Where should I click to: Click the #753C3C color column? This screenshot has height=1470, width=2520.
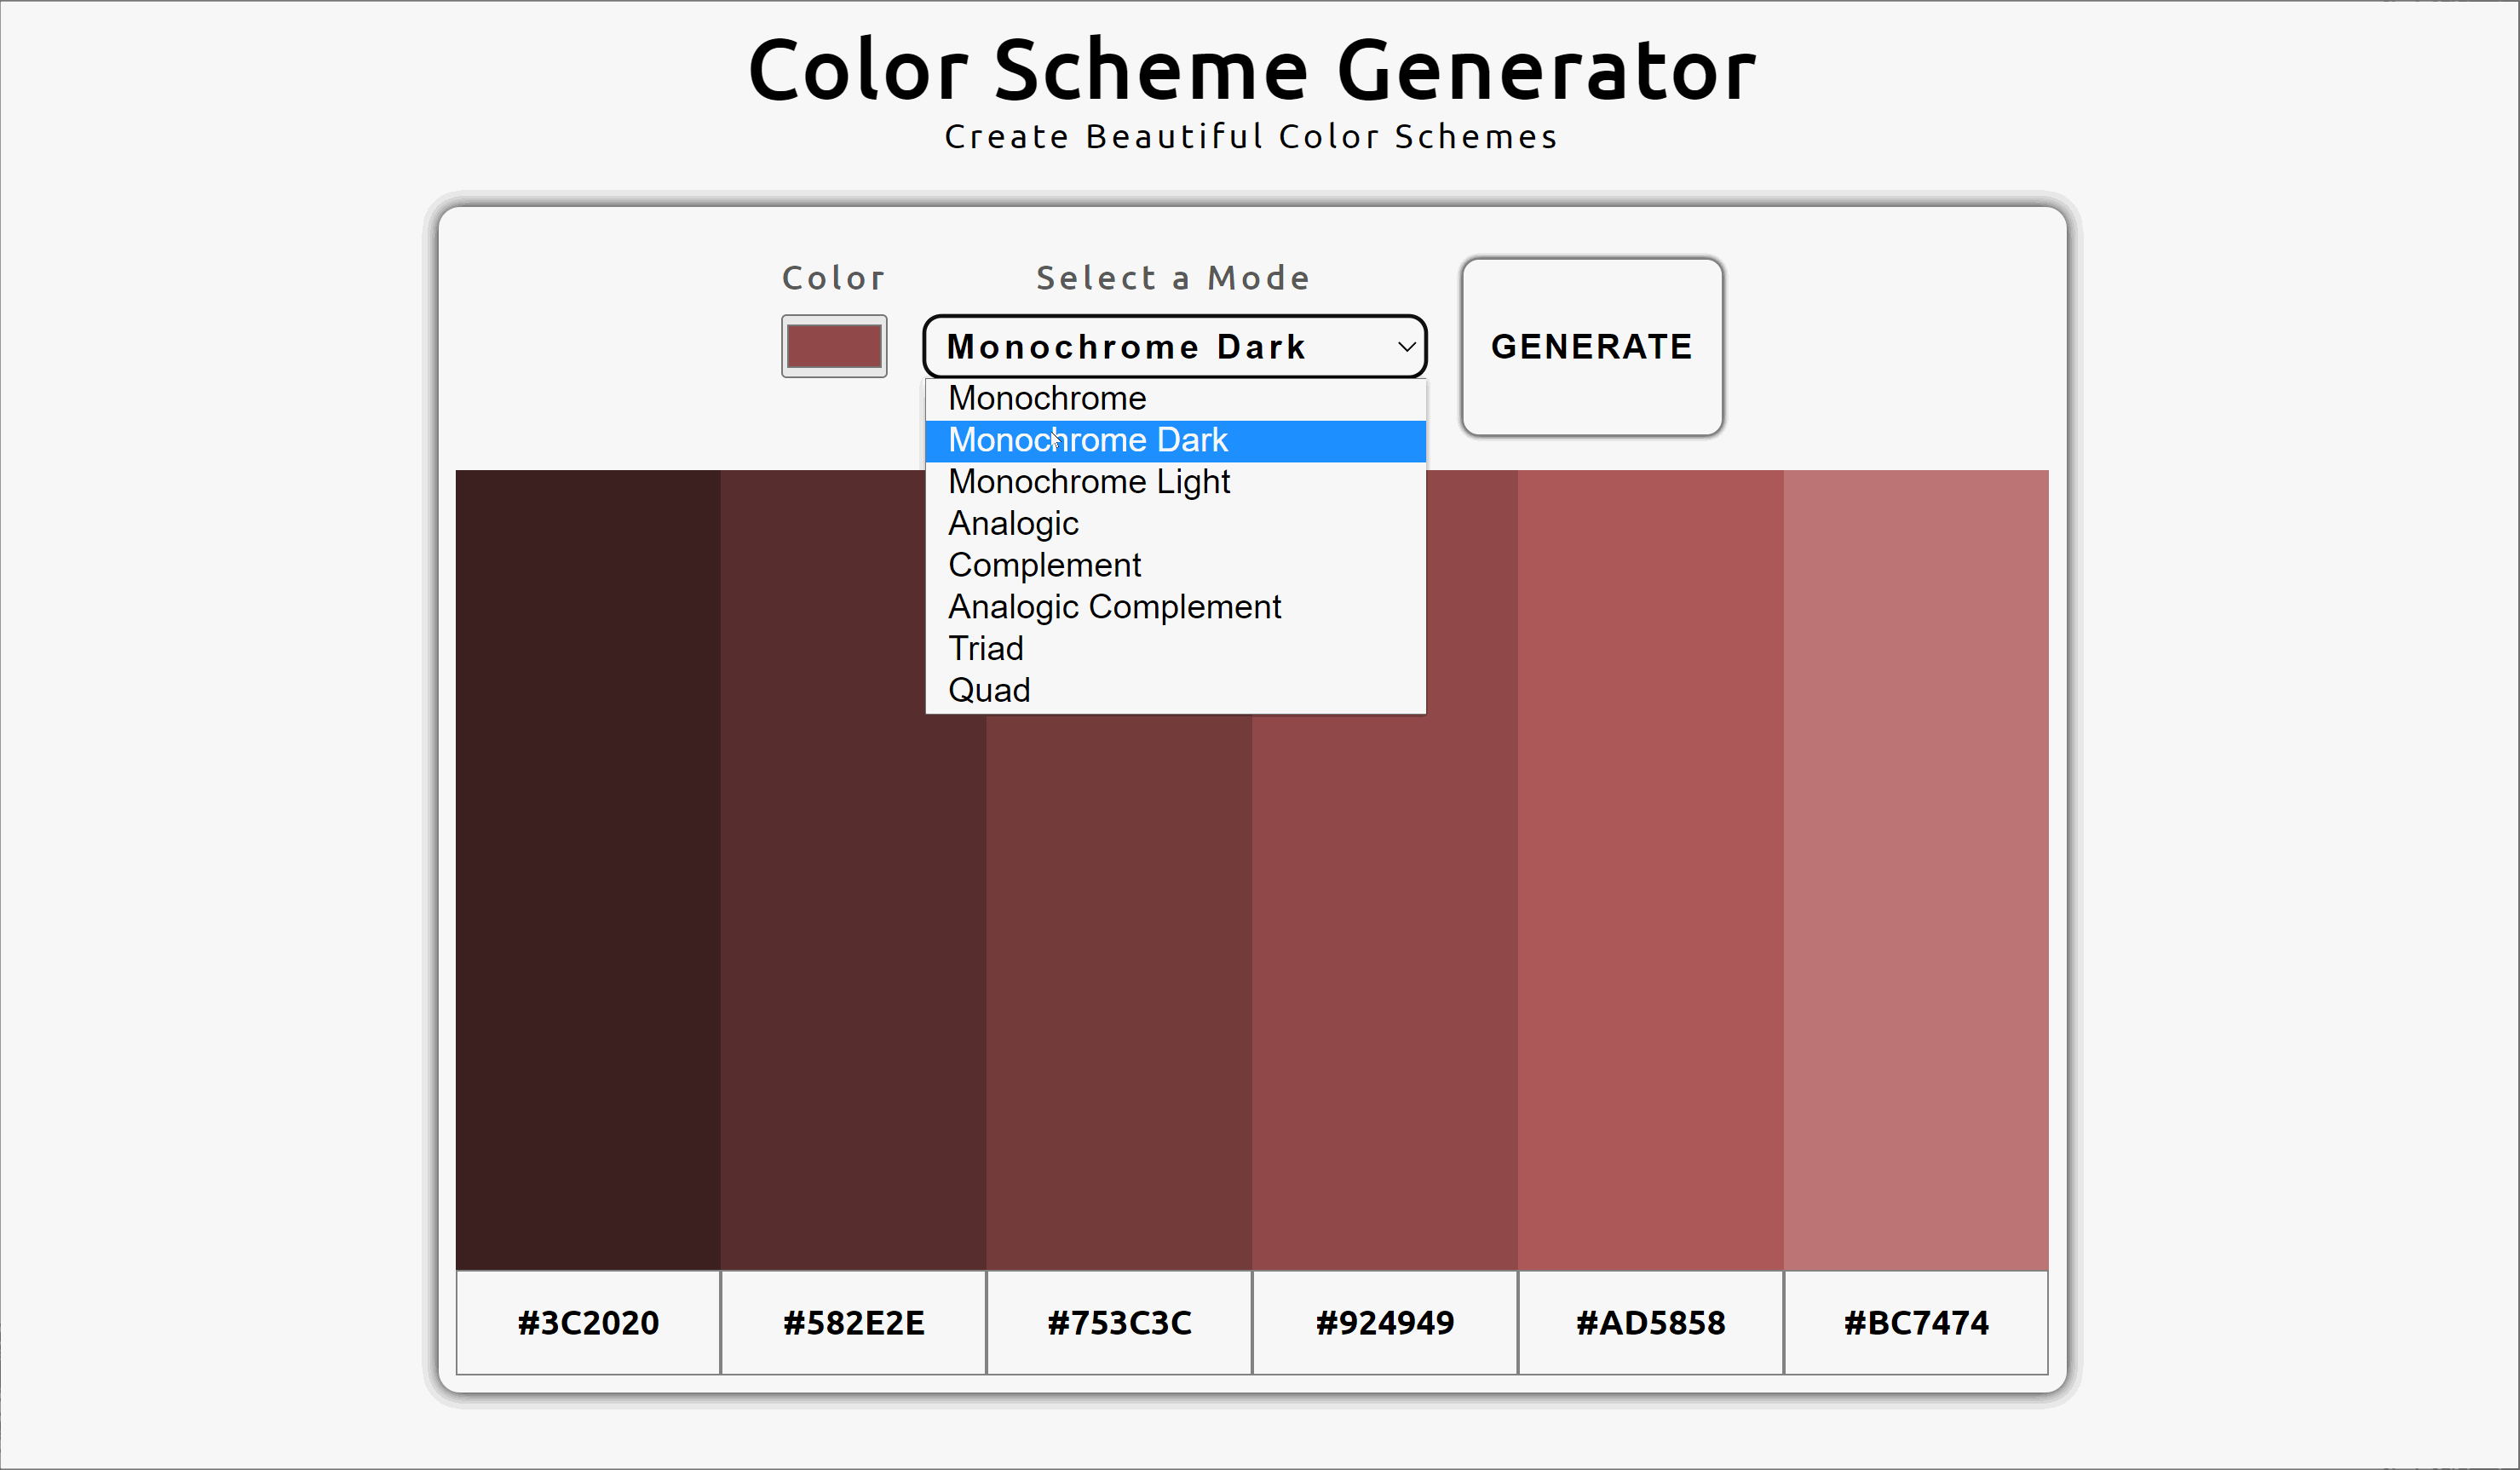click(1119, 1000)
